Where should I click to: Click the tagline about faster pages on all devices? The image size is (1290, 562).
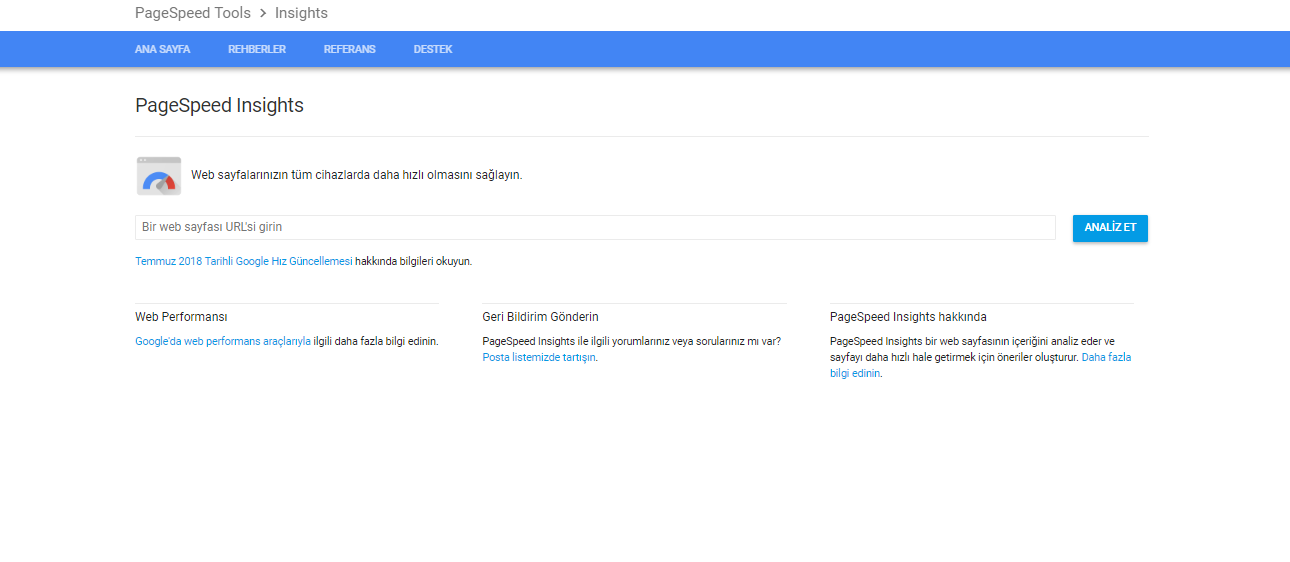356,175
